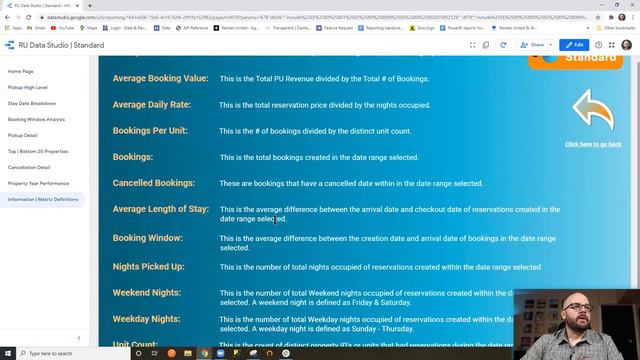Open File Explorer on the taskbar
This screenshot has height=360, width=640.
(x=188, y=353)
